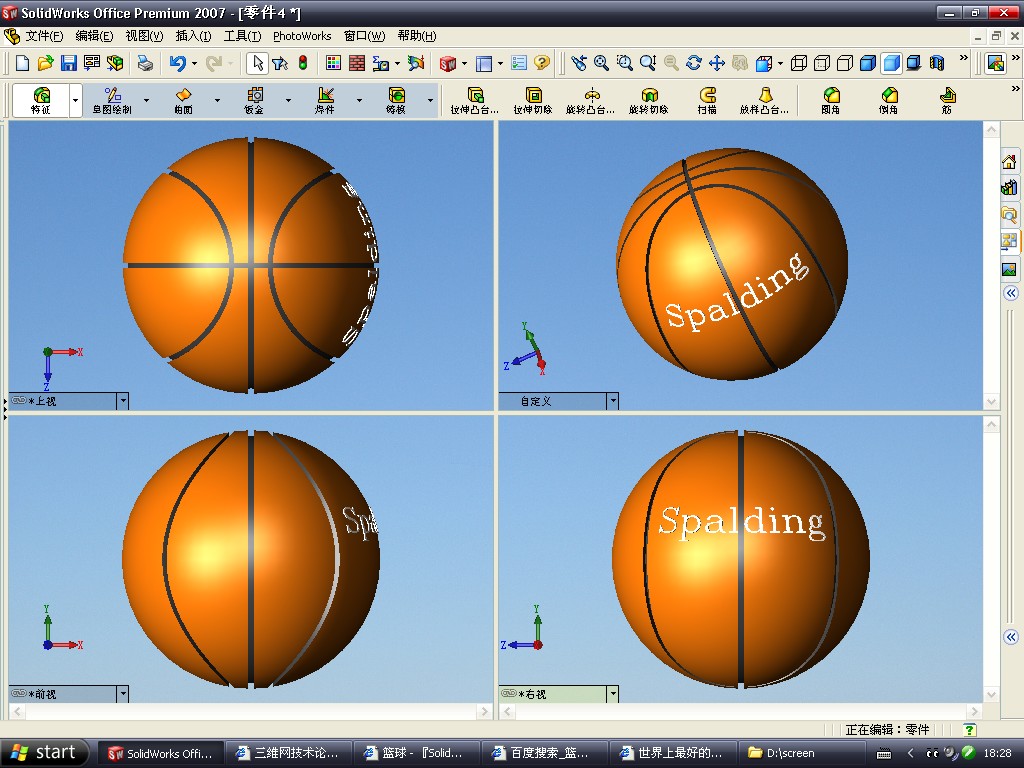Screen dimensions: 1024x768
Task: Save the part with the floppy disk icon
Action: [69, 63]
